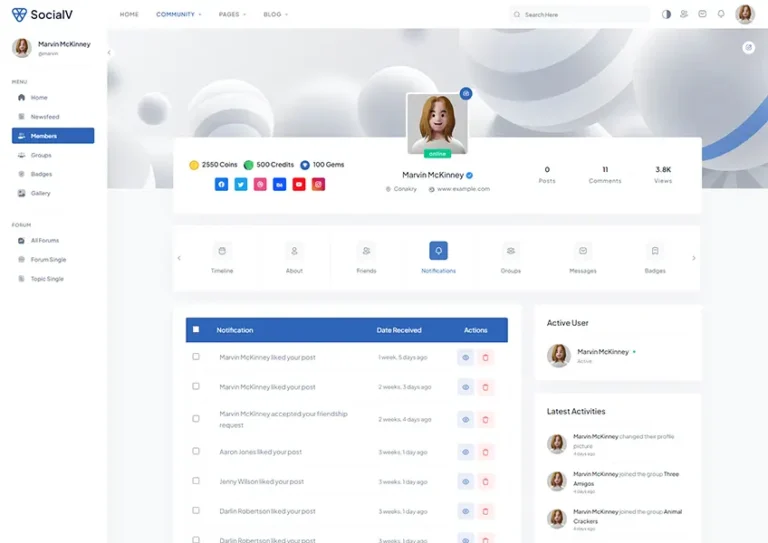Collapse the sidebar with the arrow
This screenshot has height=543, width=768.
109,52
